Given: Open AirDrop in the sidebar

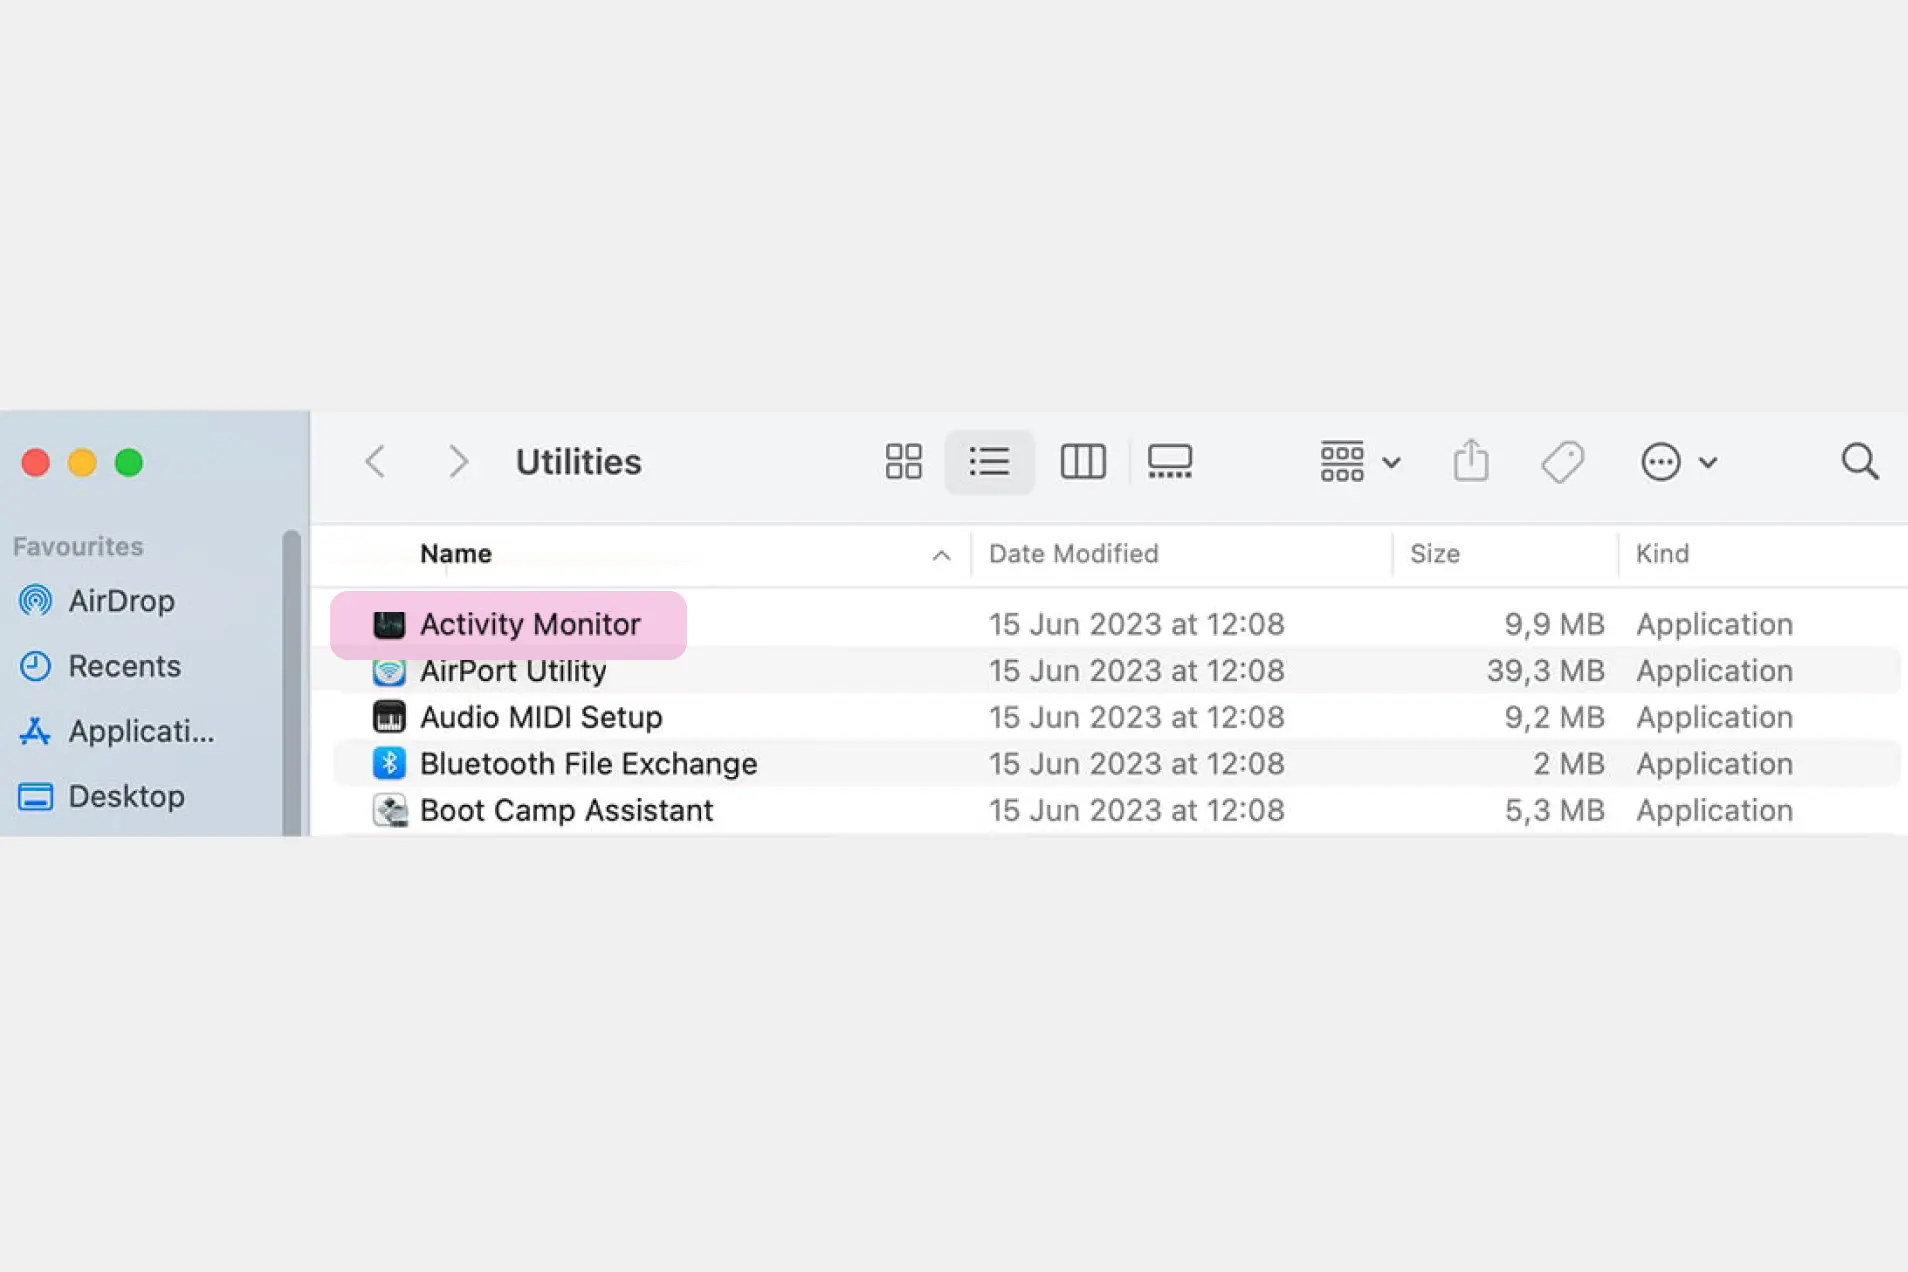Looking at the screenshot, I should (x=121, y=601).
